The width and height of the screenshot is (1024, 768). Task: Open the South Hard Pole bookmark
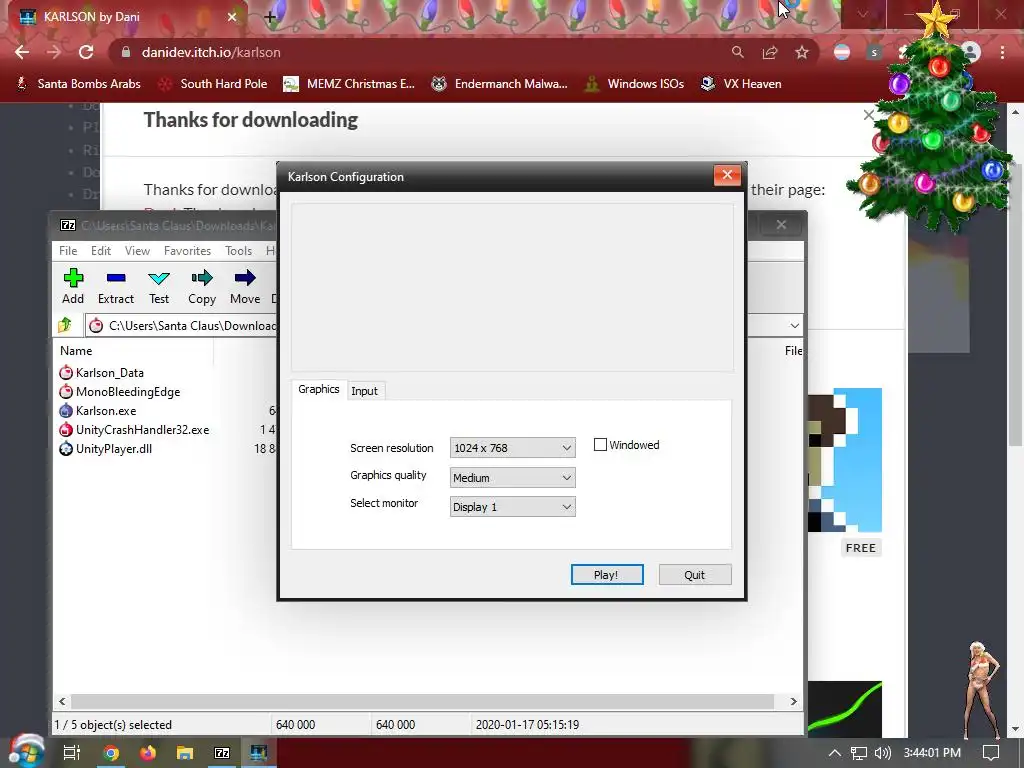(213, 84)
